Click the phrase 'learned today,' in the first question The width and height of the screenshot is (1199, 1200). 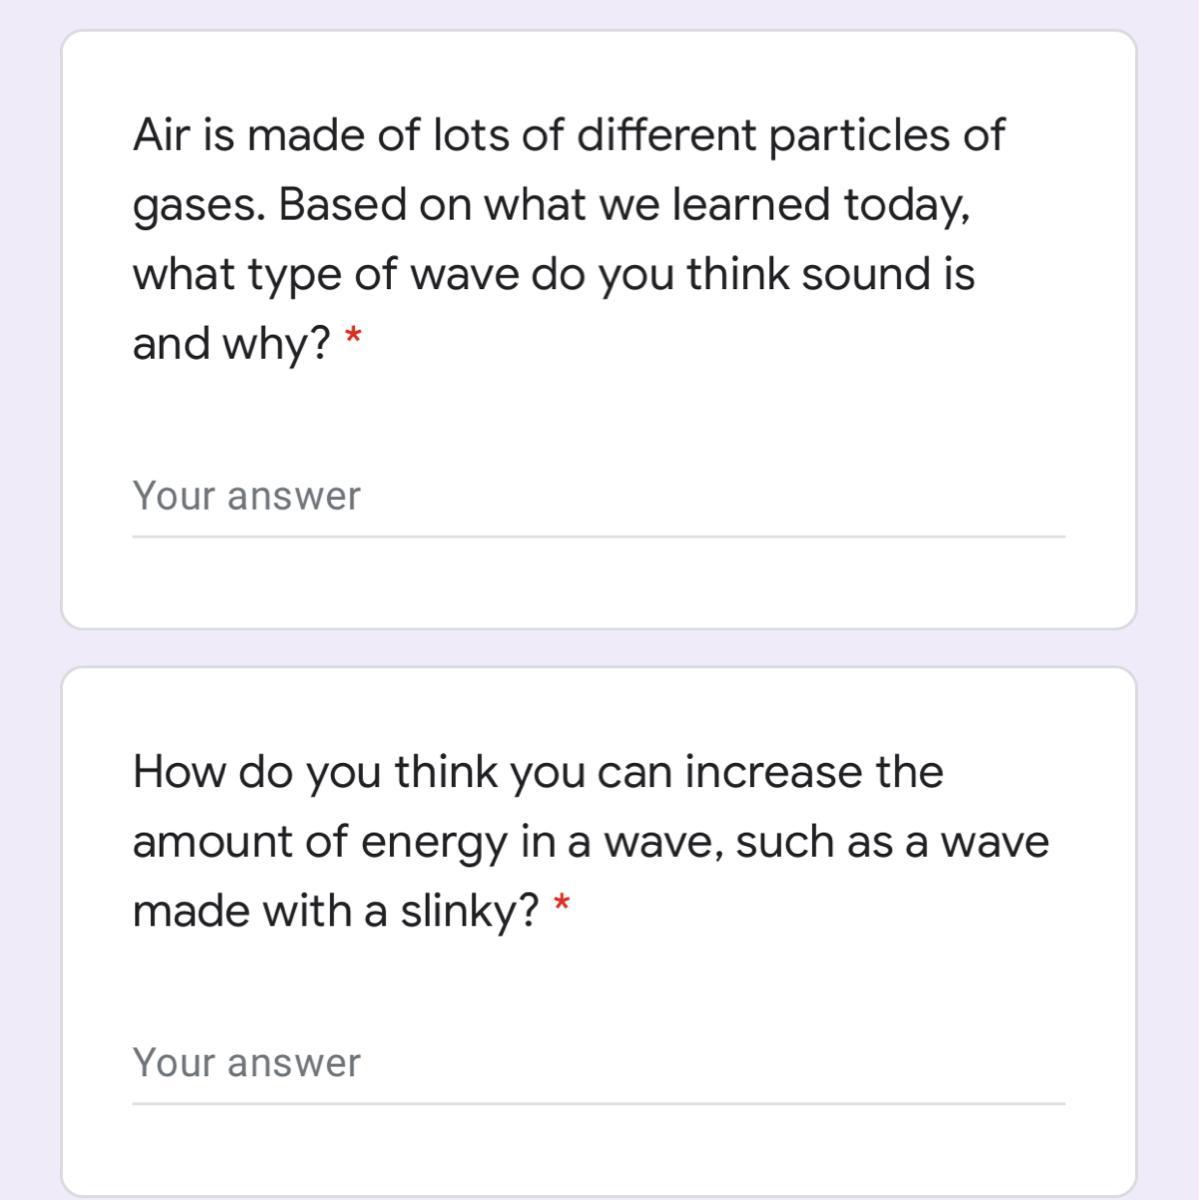(x=820, y=205)
